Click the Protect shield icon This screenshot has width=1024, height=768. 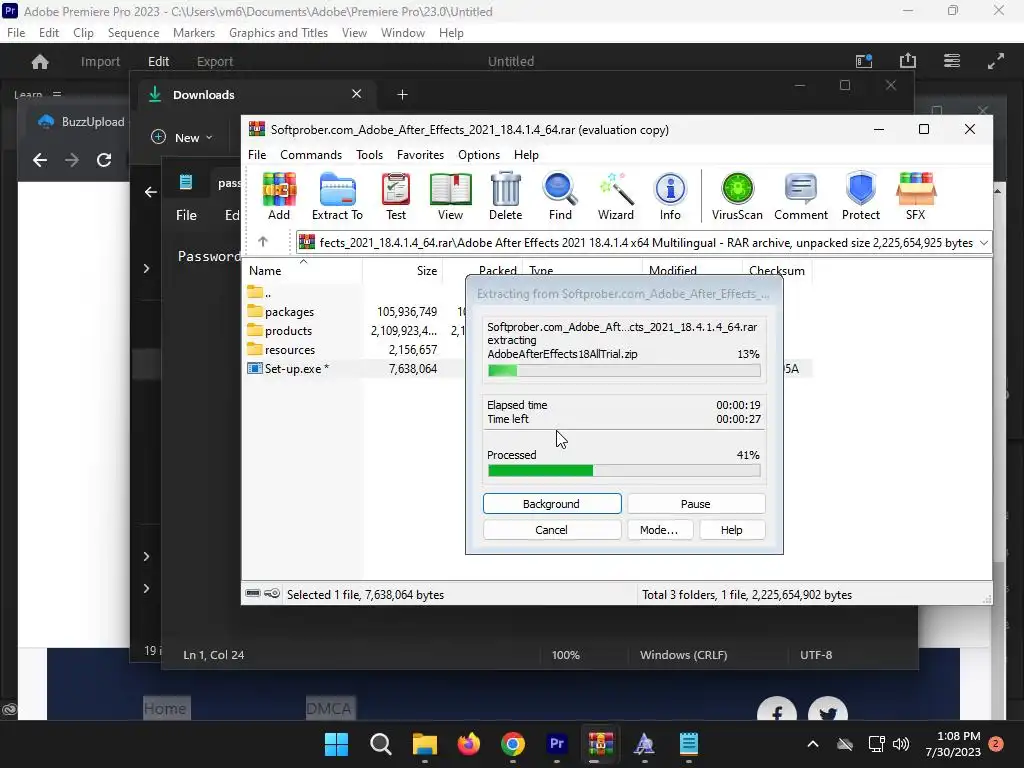(861, 196)
